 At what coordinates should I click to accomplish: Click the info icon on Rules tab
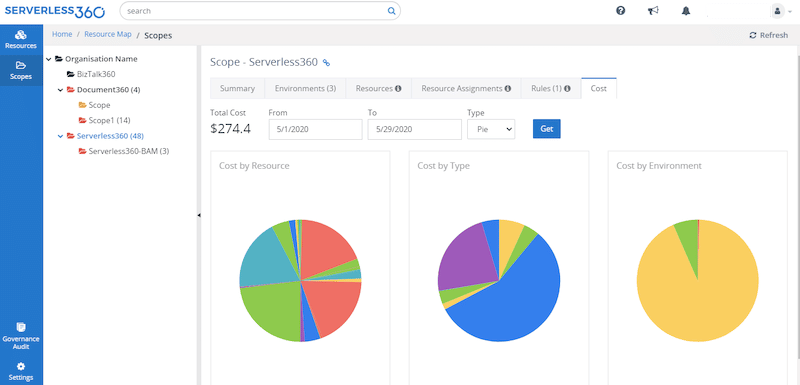(x=567, y=88)
